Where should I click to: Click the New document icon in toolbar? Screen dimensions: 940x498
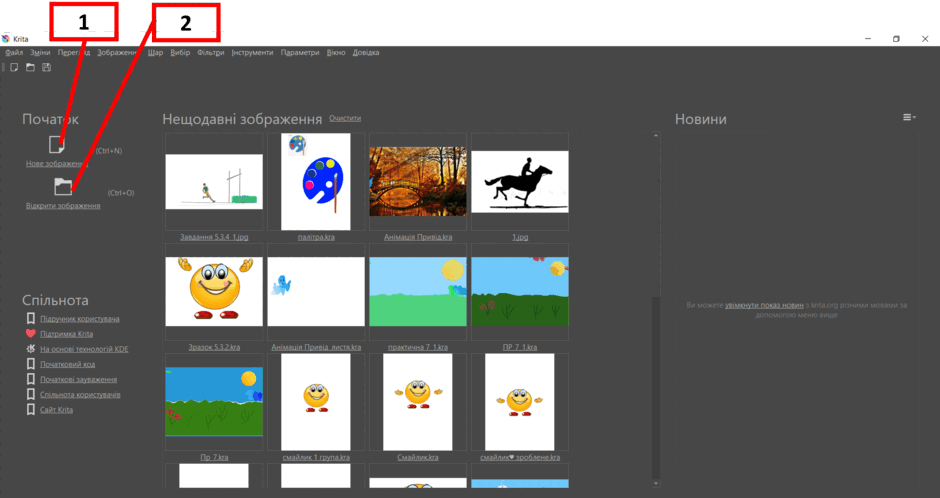(x=14, y=68)
